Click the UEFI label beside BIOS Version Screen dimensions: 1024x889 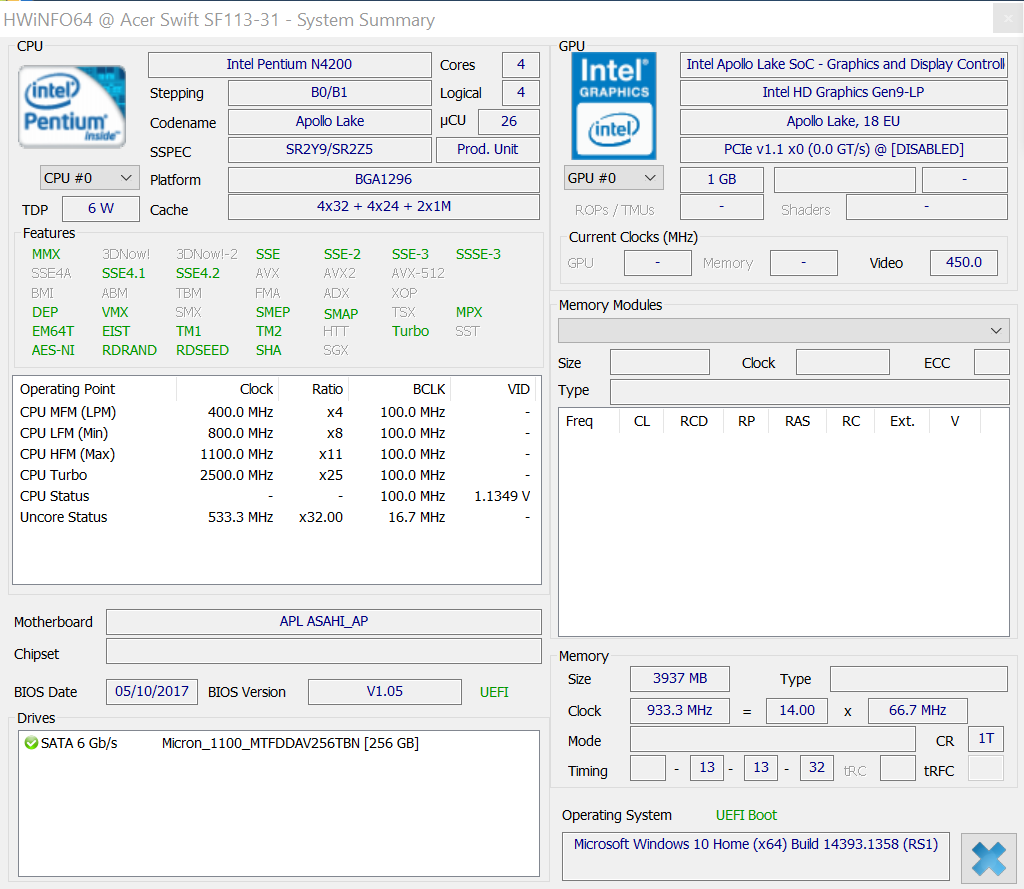click(x=494, y=692)
